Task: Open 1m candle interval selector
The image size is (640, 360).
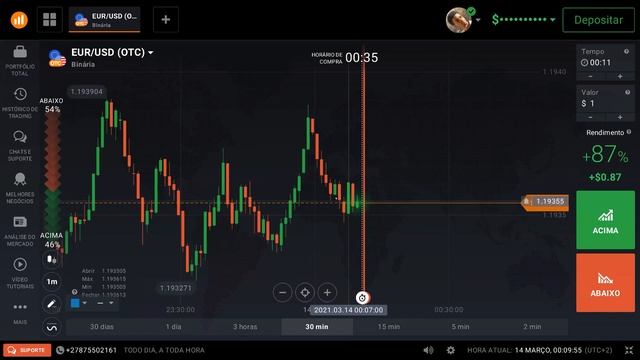Action: pos(52,282)
